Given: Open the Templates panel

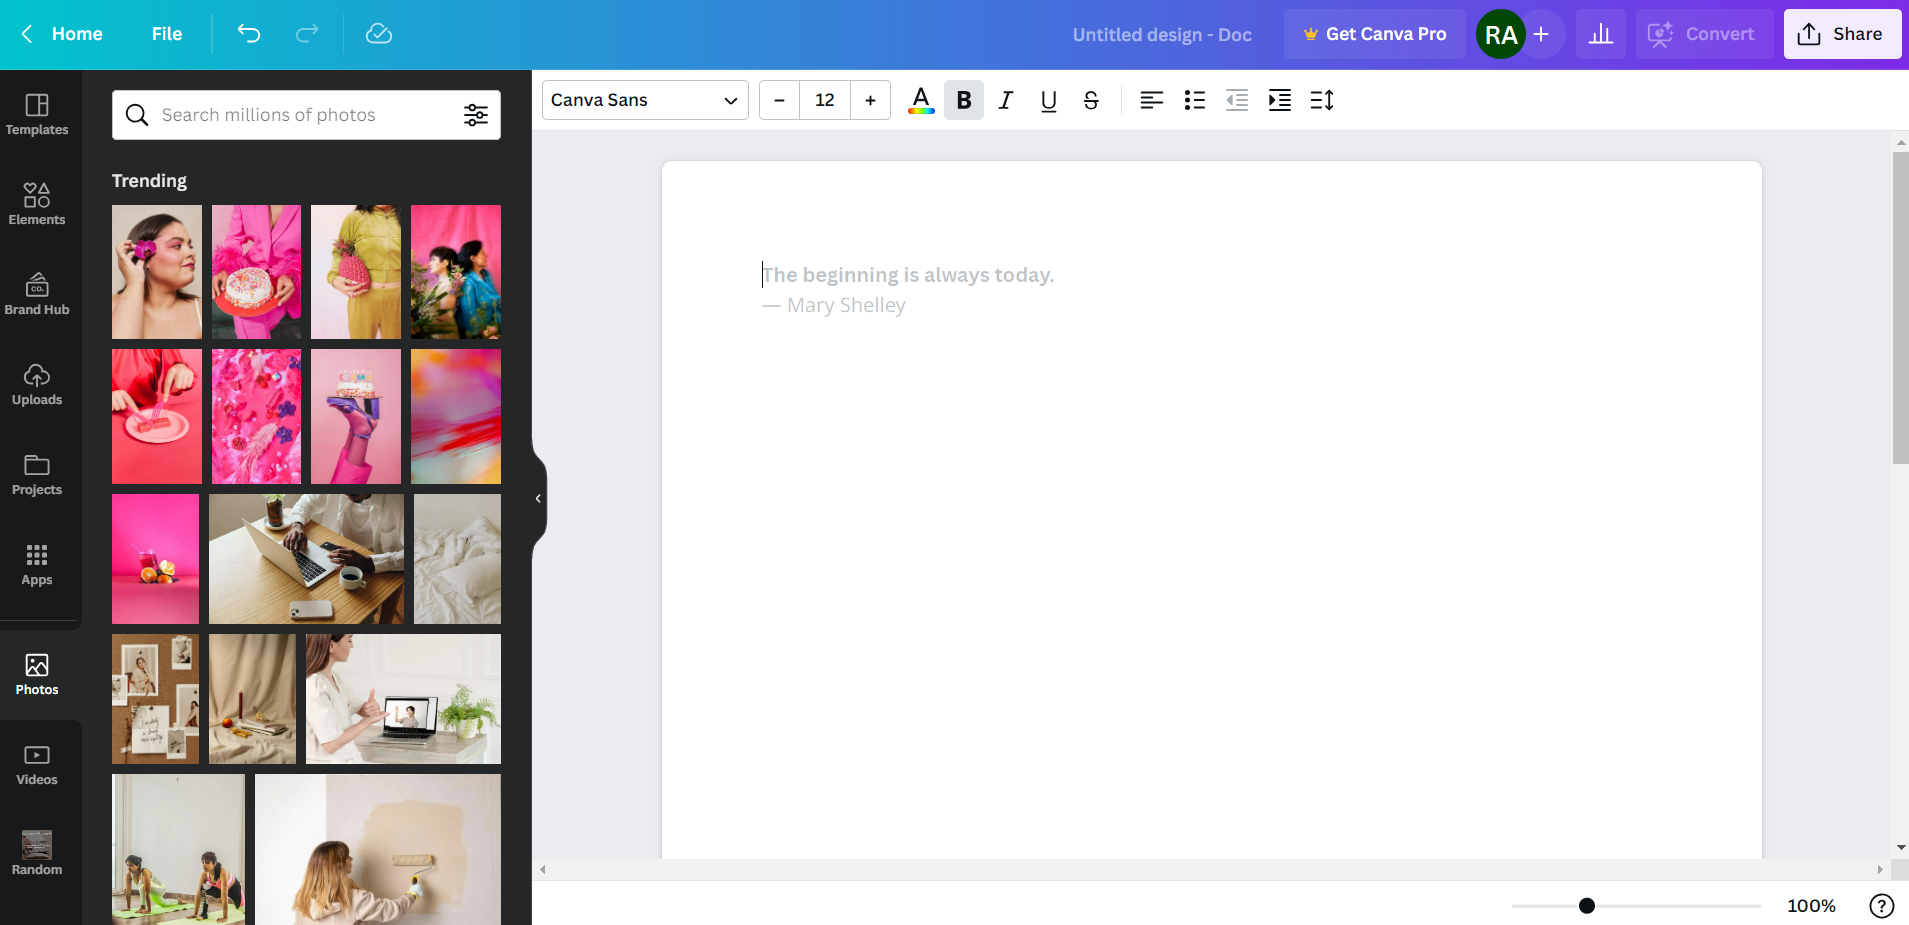Looking at the screenshot, I should pos(37,115).
